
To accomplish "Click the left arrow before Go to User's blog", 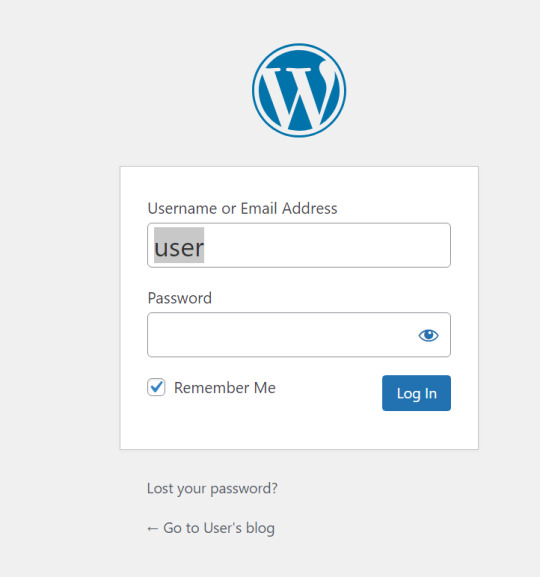I will 152,529.
